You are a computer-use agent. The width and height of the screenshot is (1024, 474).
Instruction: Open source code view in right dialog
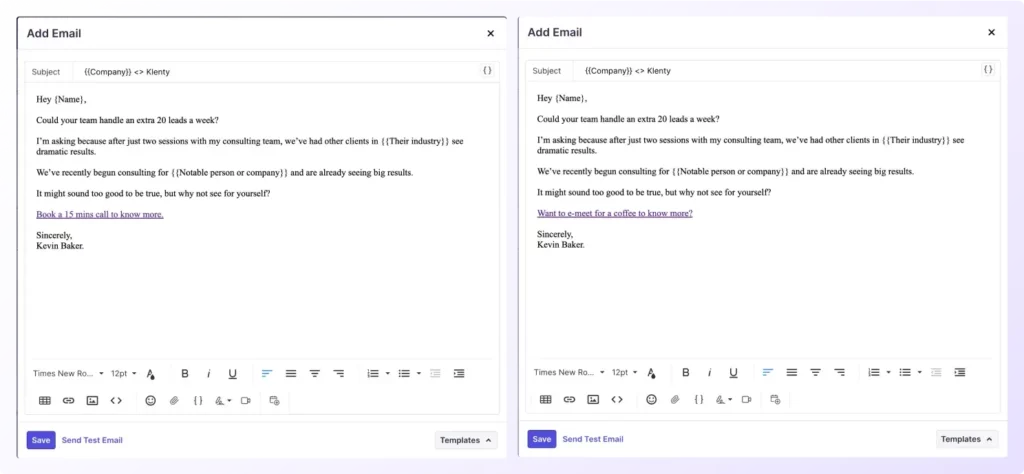coord(617,399)
